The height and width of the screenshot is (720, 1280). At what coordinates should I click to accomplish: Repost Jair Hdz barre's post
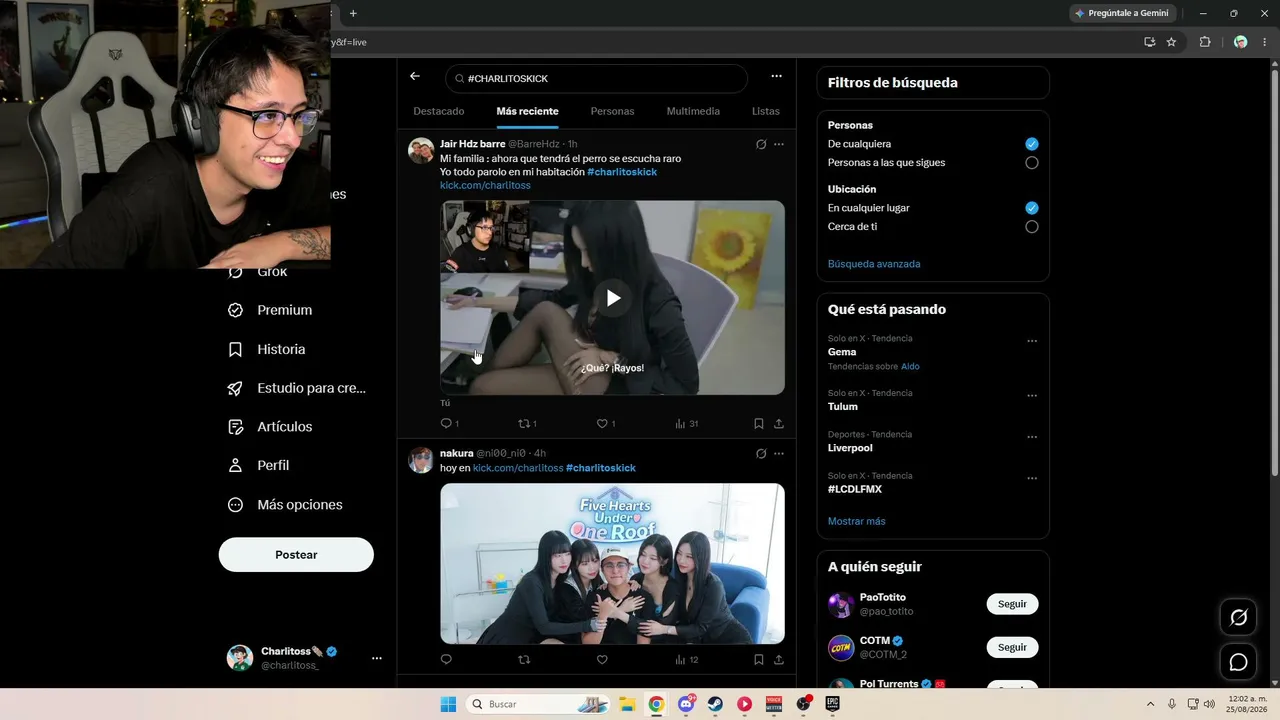[524, 423]
